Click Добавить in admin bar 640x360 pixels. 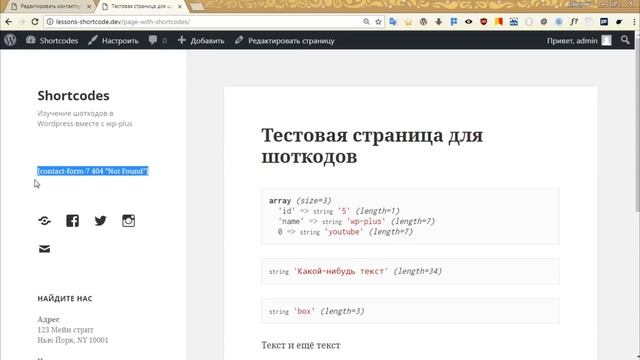coord(201,40)
